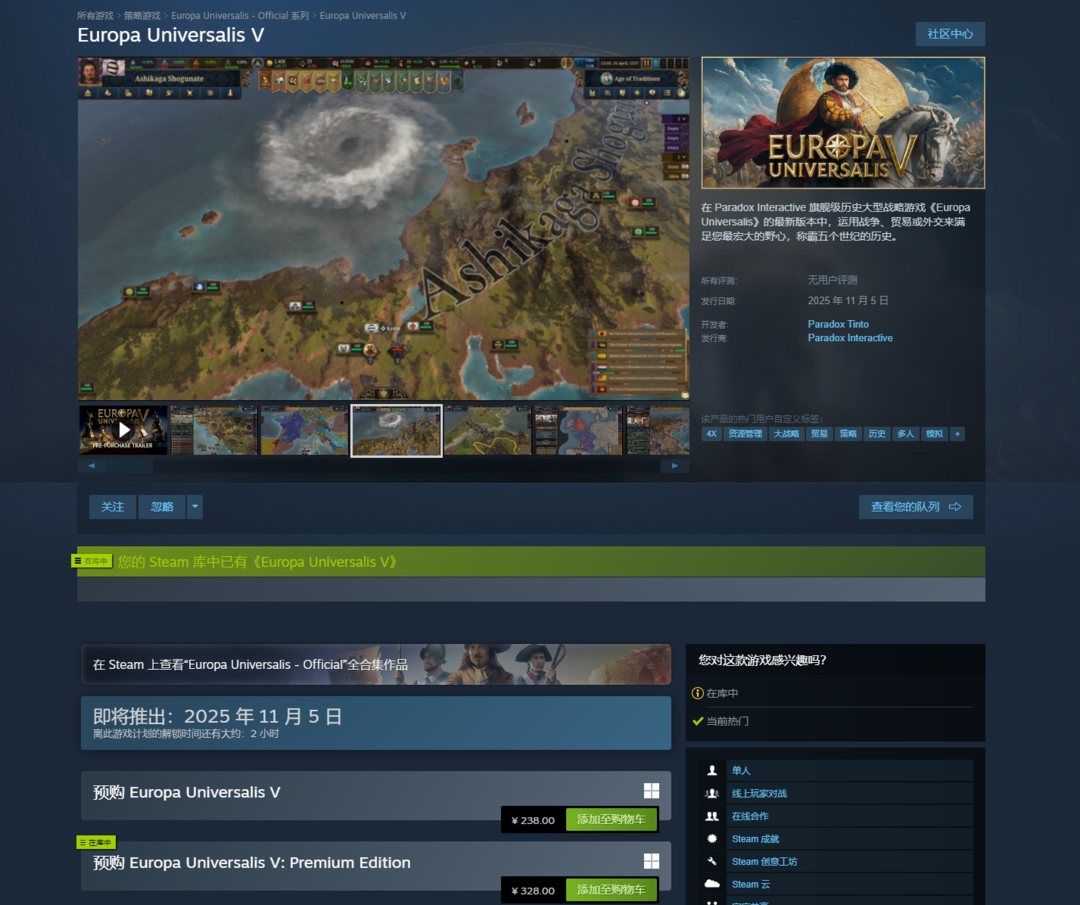Click the right arrow of the screenshot strip
The image size is (1080, 905).
click(675, 466)
